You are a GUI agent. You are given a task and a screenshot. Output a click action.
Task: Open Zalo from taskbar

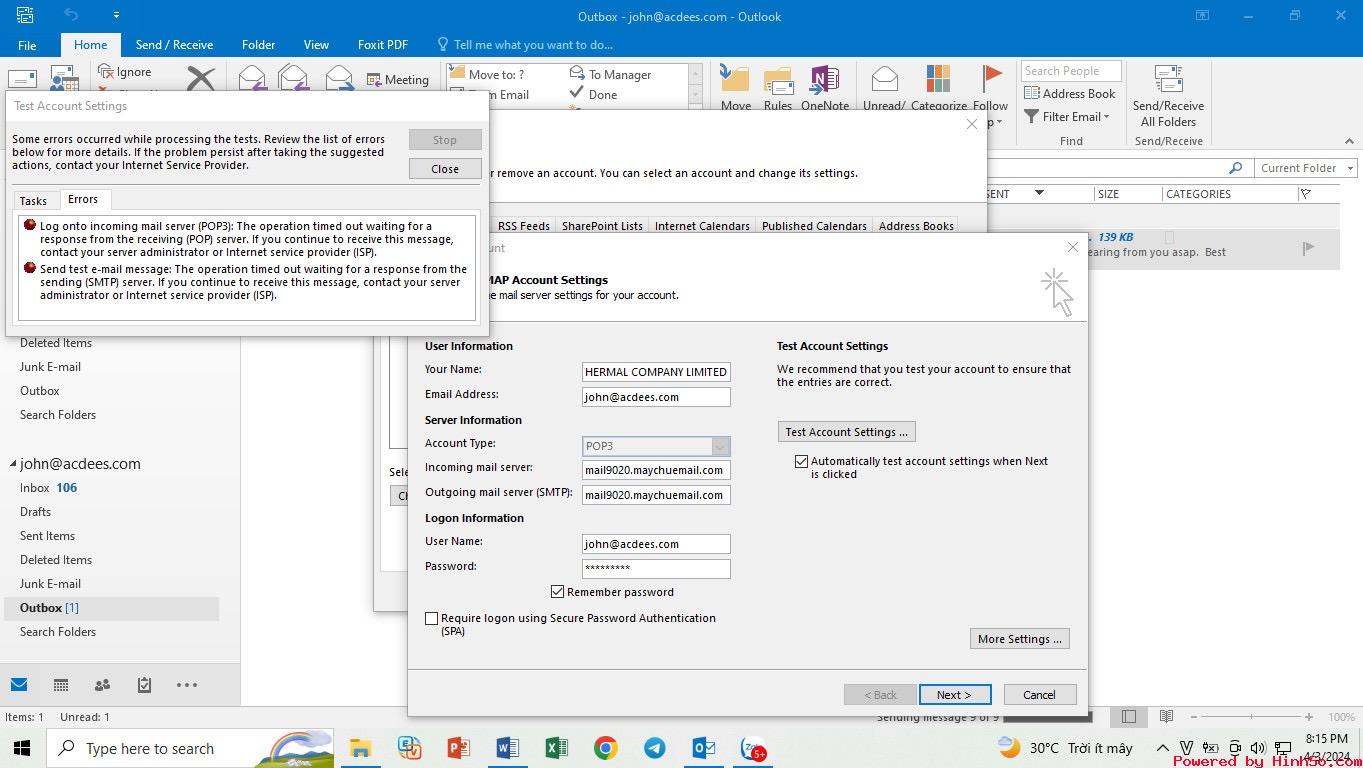(752, 748)
